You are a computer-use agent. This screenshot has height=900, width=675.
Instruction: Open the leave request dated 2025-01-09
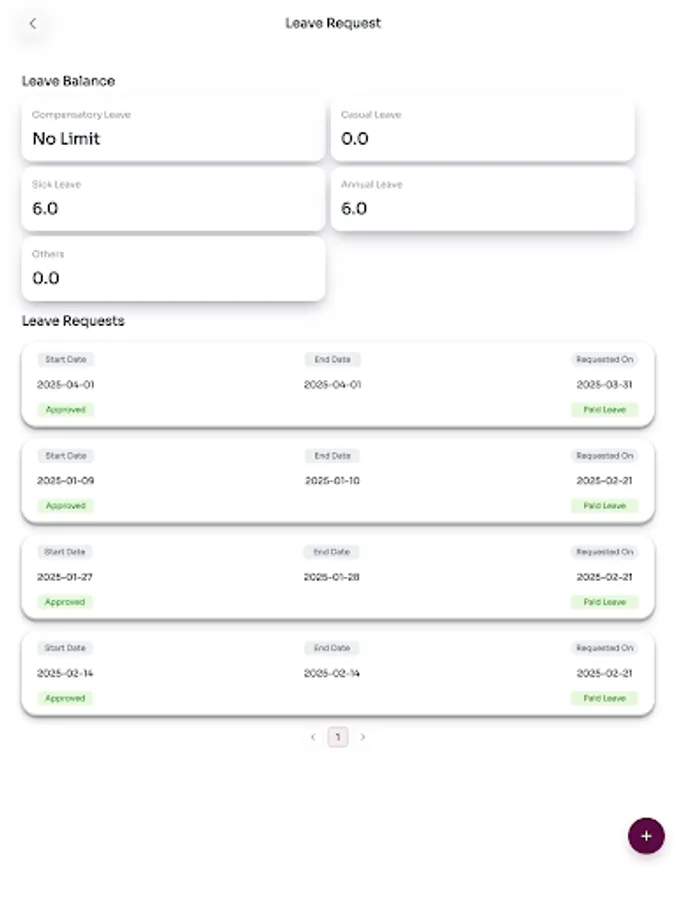tap(337, 480)
